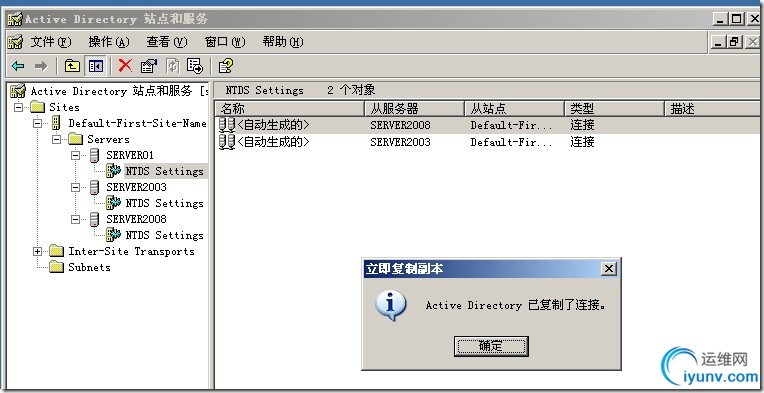This screenshot has width=764, height=393.
Task: Sort by the 从服务器 column header
Action: click(x=415, y=108)
